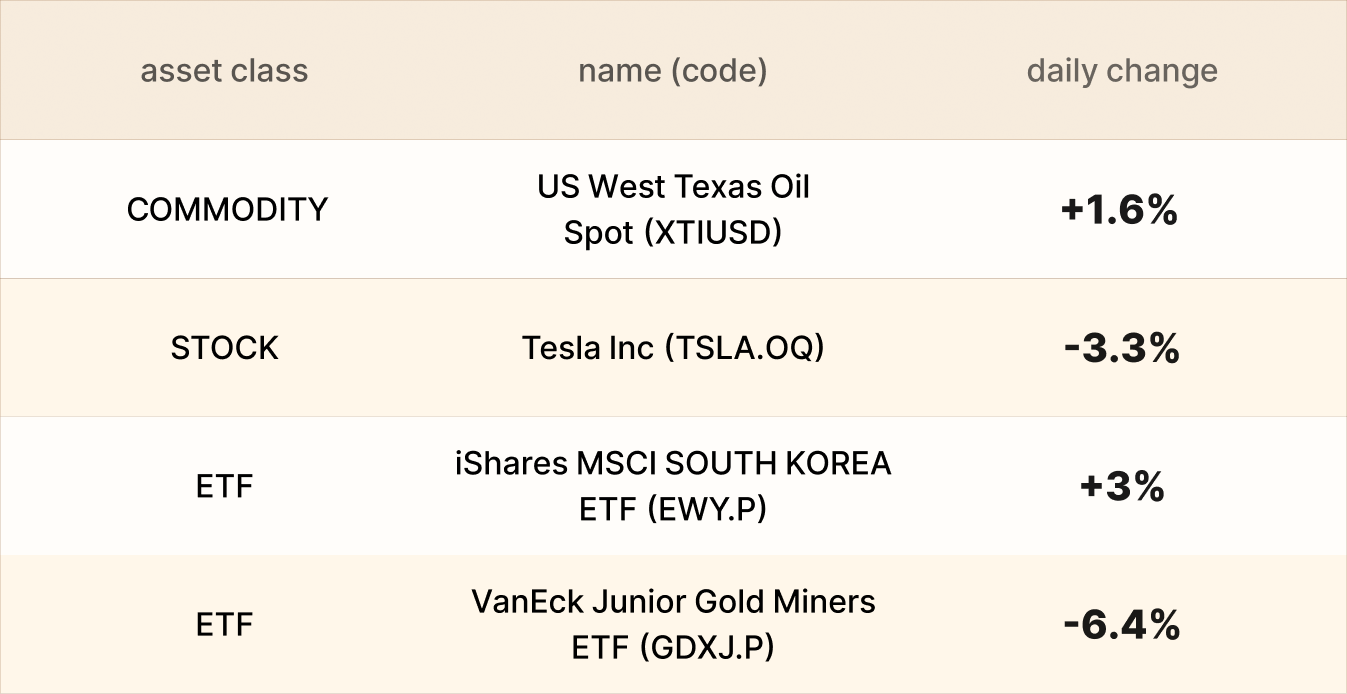Select the COMMODITY asset class cell

(x=227, y=210)
